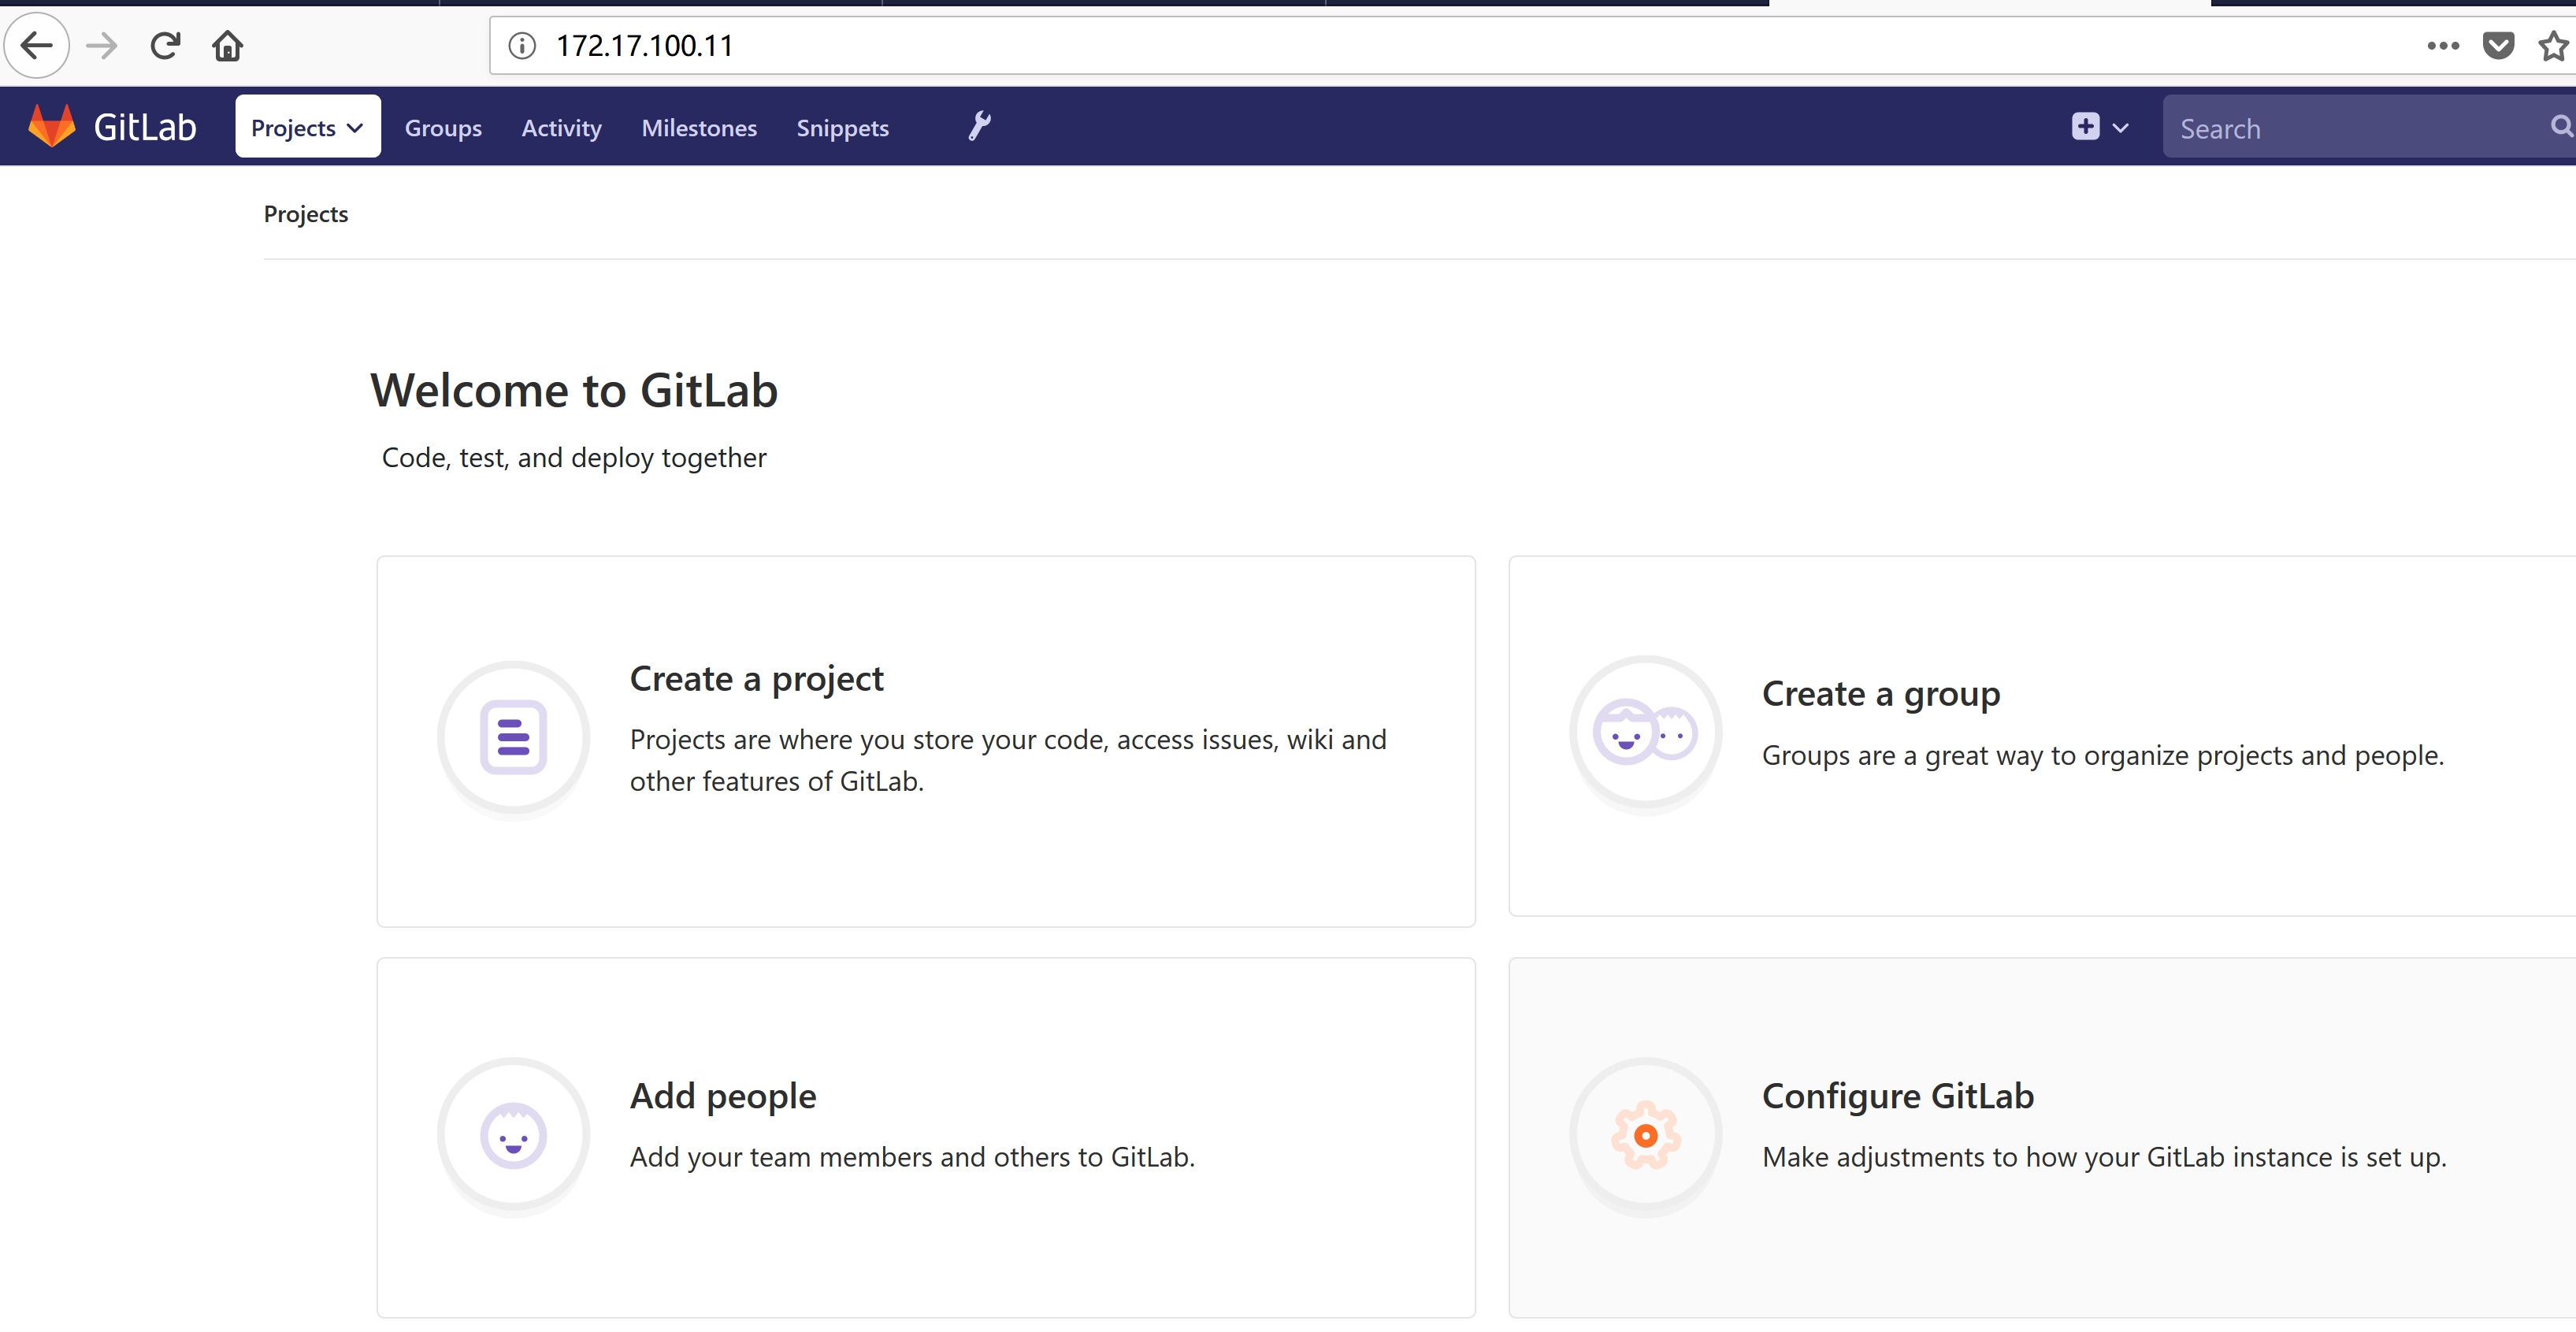Bookmark this page with the star icon
Image resolution: width=2576 pixels, height=1332 pixels.
coord(2553,46)
